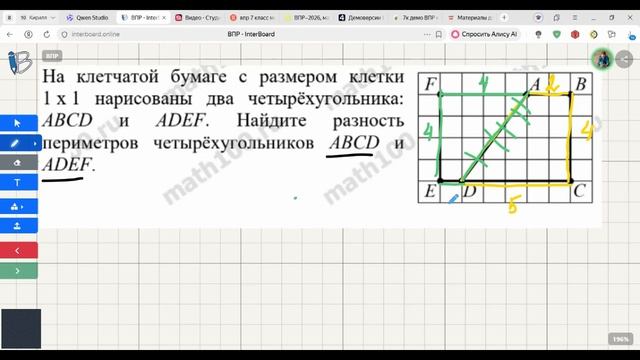Bookmark this page icon

click(x=439, y=35)
